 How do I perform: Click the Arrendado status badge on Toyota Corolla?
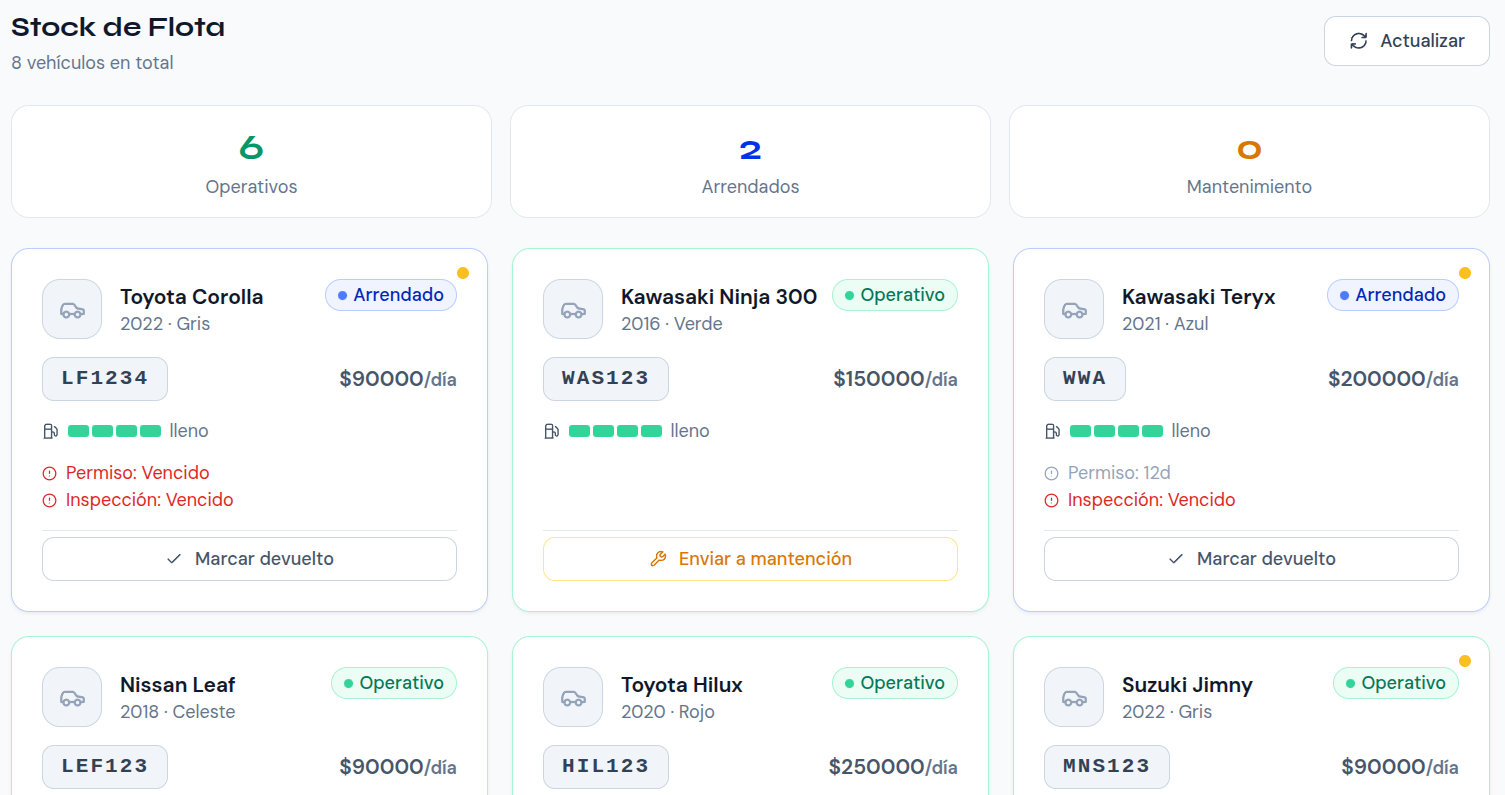391,295
